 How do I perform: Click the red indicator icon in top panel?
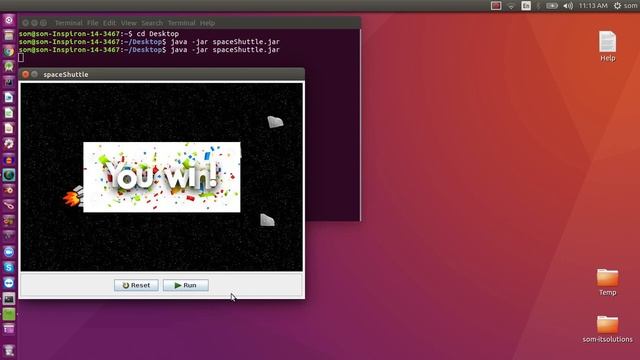(496, 6)
